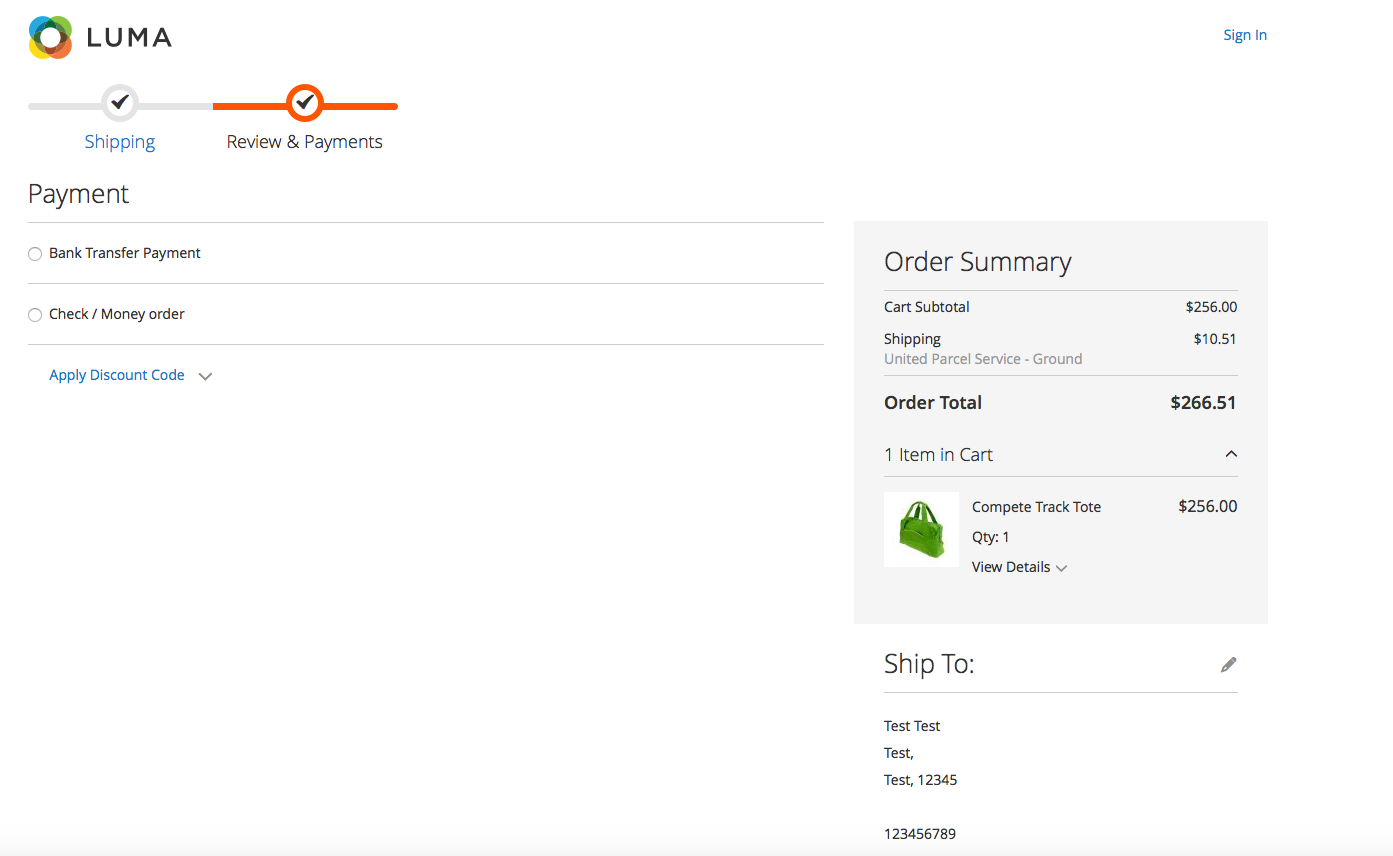Click the Apply Discount Code link text

click(117, 375)
